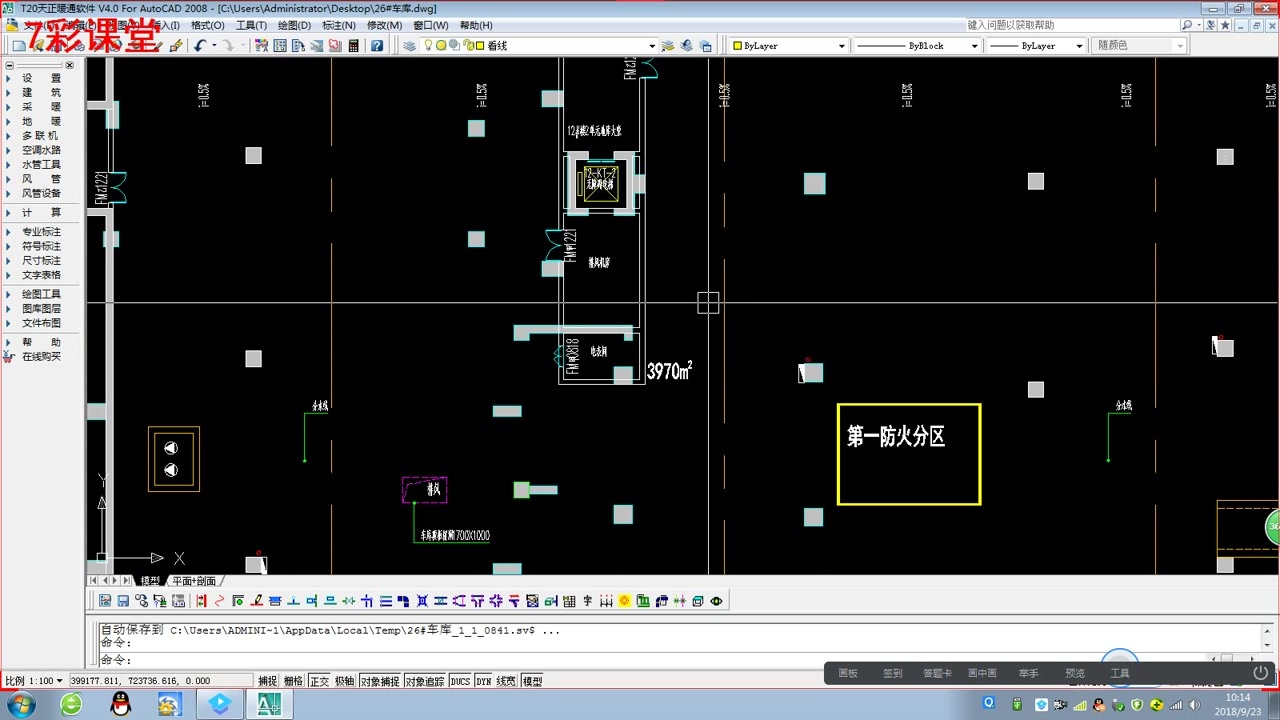Toggle 线宽 lineweight display in the status bar

click(507, 681)
